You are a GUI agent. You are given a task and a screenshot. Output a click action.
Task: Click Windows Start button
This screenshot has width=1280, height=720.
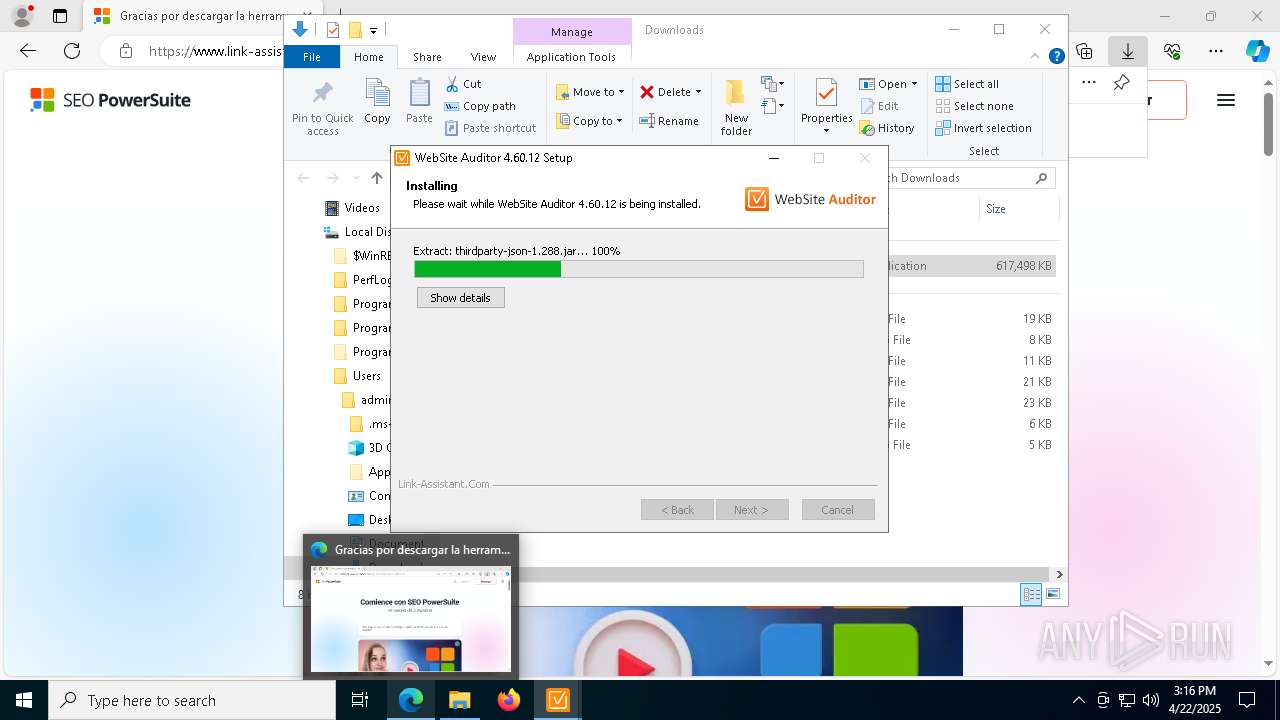point(23,700)
